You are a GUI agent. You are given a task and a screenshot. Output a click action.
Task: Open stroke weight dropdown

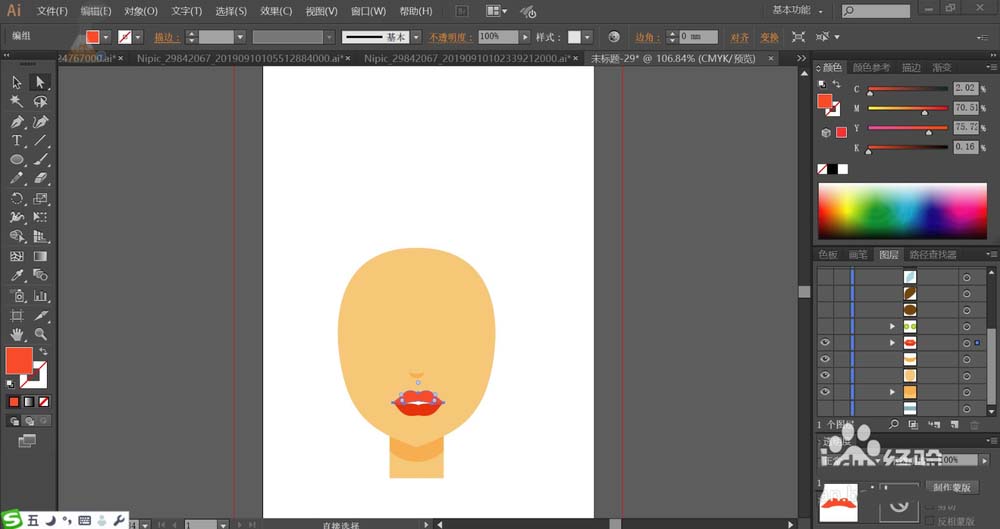[240, 37]
